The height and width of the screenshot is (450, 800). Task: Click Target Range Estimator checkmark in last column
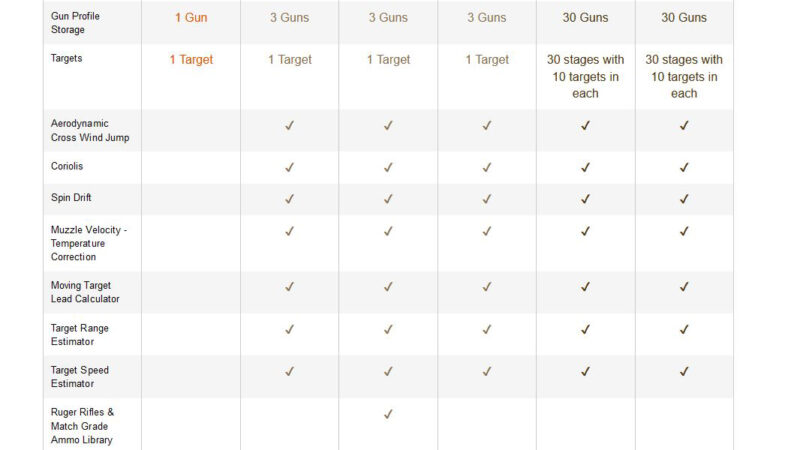[684, 329]
